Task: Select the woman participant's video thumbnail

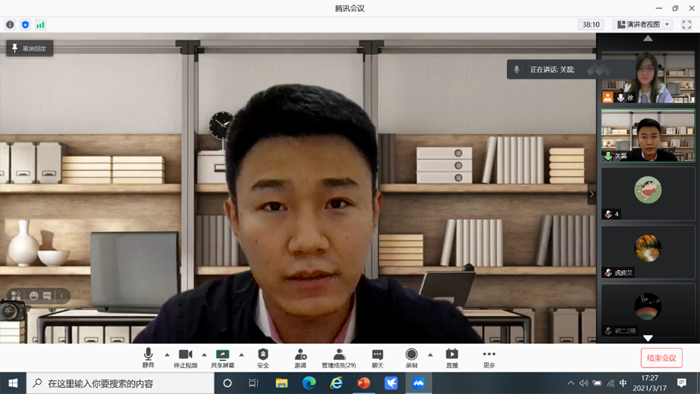Action: click(648, 77)
